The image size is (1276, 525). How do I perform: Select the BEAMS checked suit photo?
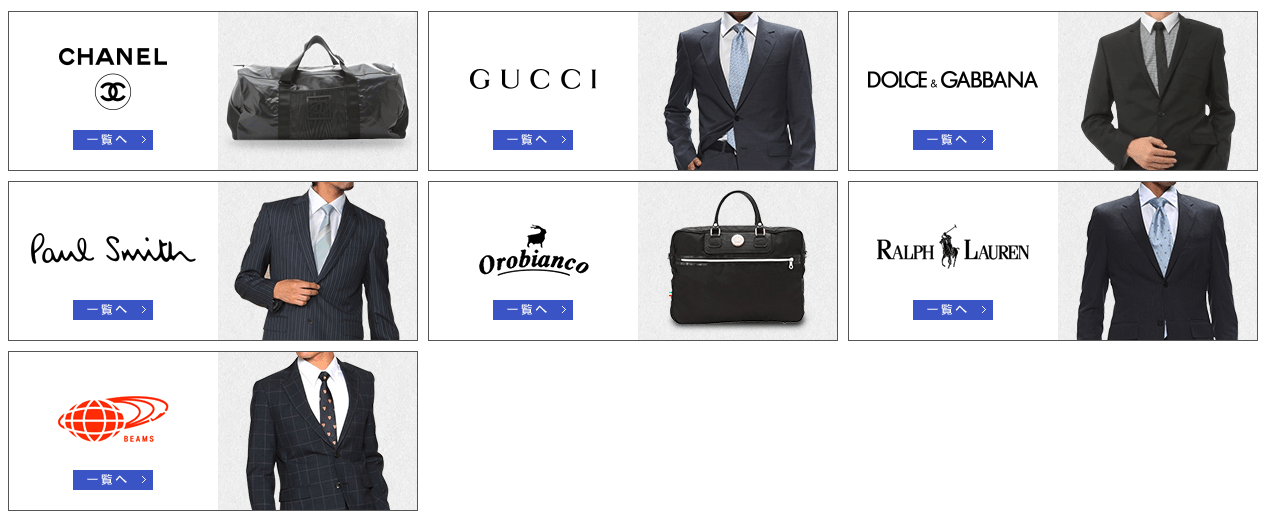317,431
